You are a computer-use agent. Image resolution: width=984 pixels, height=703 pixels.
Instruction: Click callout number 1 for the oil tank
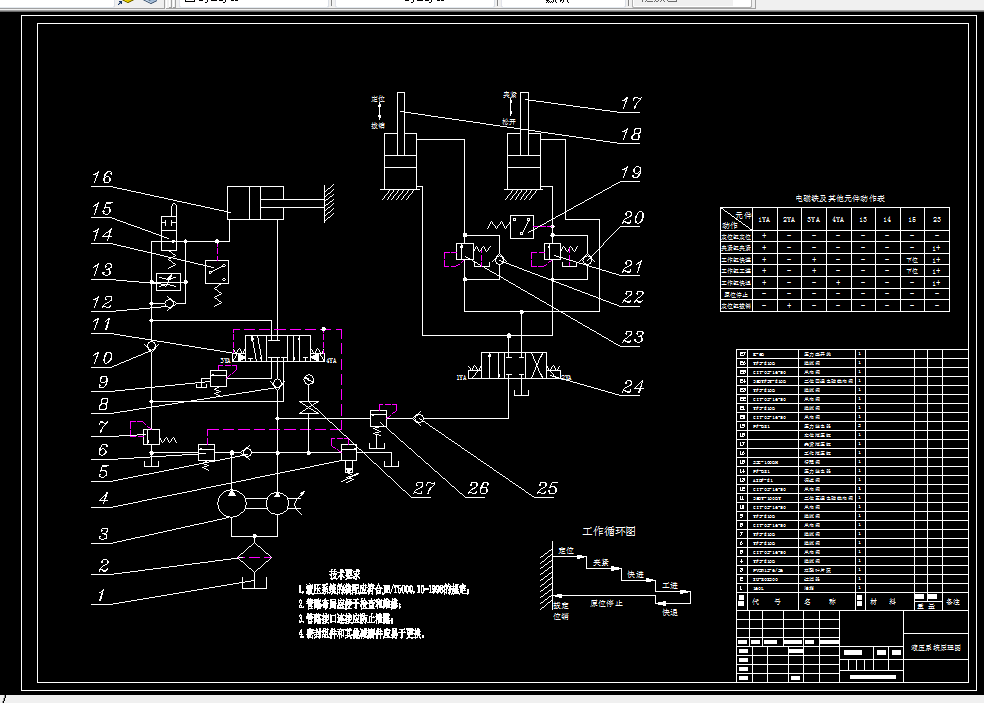click(x=100, y=594)
